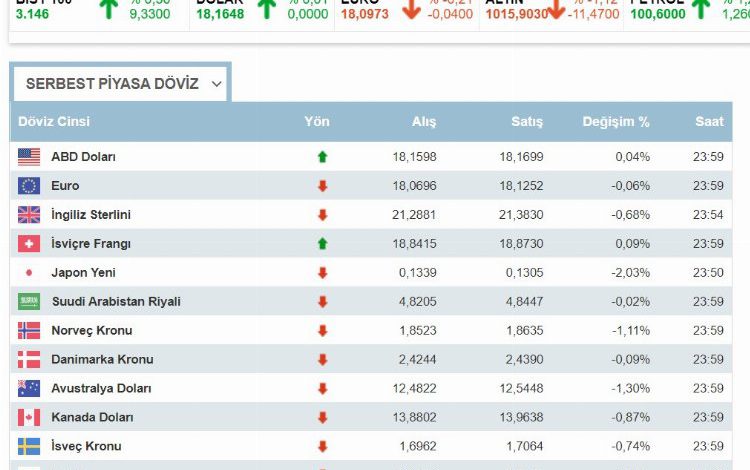750x470 pixels.
Task: Click the İsviçre Frangı Swiss flag icon
Action: pos(29,243)
